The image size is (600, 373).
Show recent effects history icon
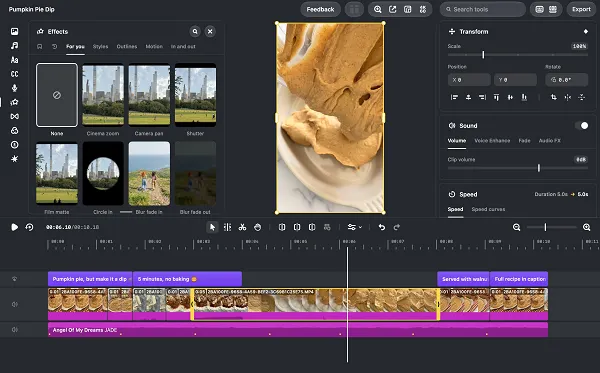tap(54, 46)
